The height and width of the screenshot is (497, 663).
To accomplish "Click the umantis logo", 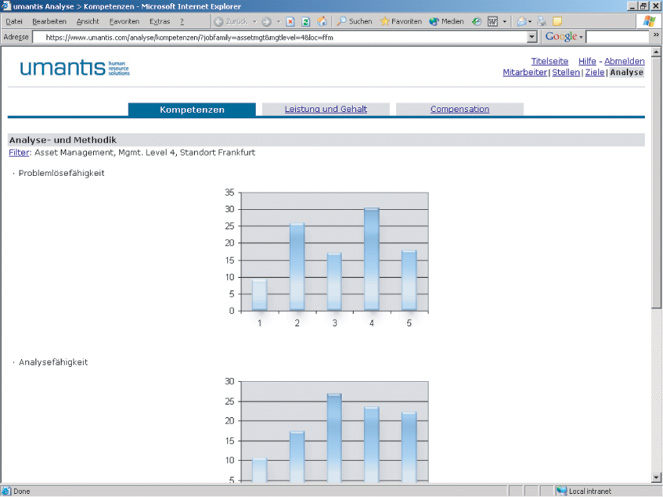I will click(74, 69).
